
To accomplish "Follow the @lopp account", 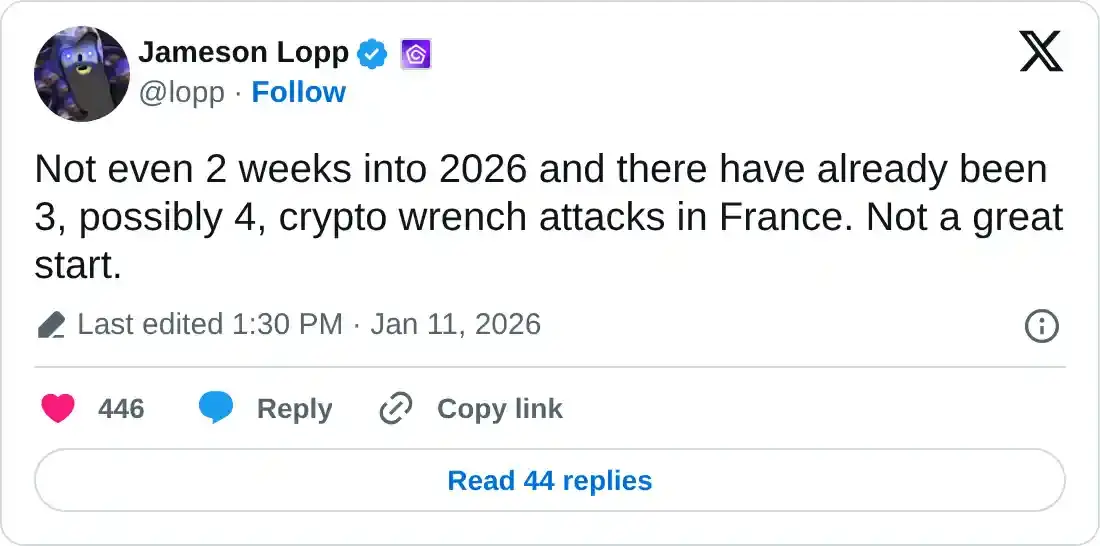I will tap(298, 92).
